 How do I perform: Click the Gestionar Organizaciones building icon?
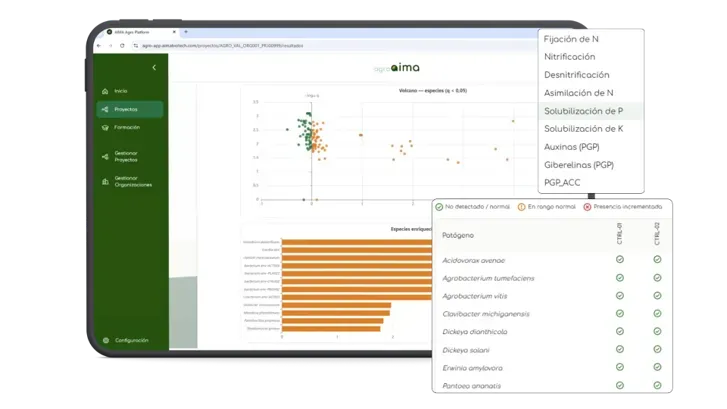coord(105,181)
